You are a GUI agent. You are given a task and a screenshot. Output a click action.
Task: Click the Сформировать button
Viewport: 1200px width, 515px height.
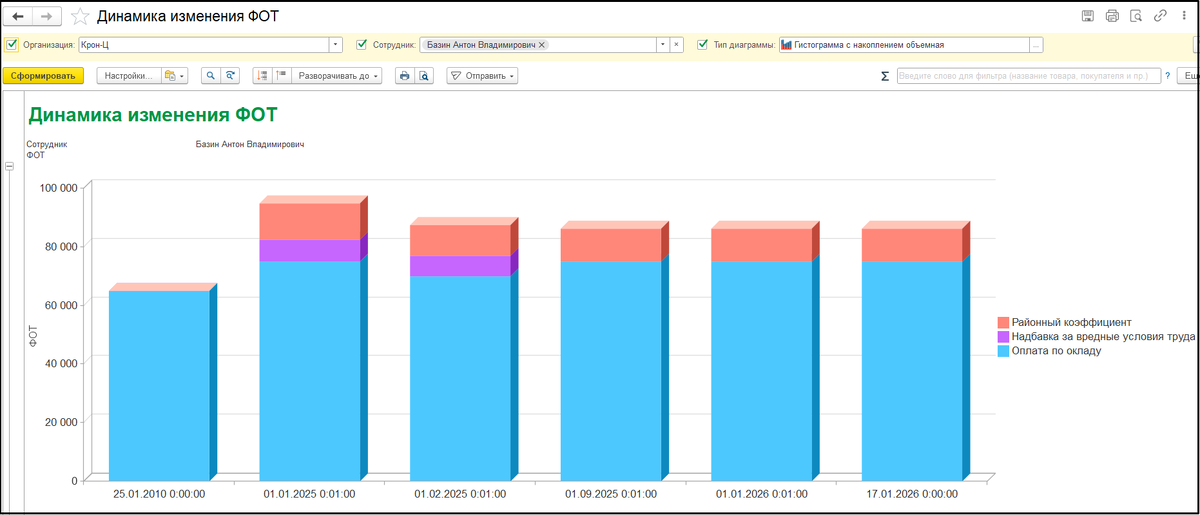pyautogui.click(x=43, y=75)
